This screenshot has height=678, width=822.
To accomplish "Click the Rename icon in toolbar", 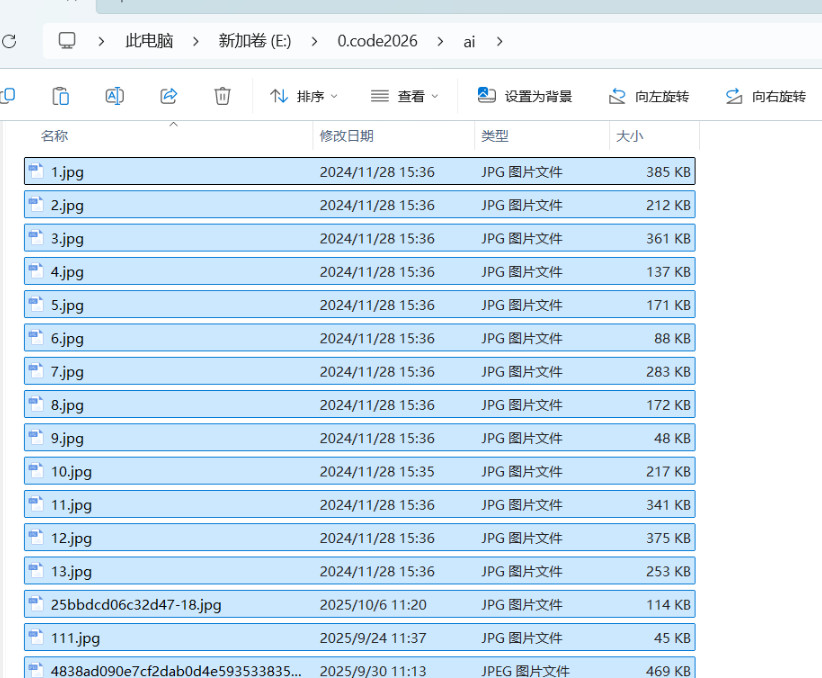I will [x=115, y=96].
